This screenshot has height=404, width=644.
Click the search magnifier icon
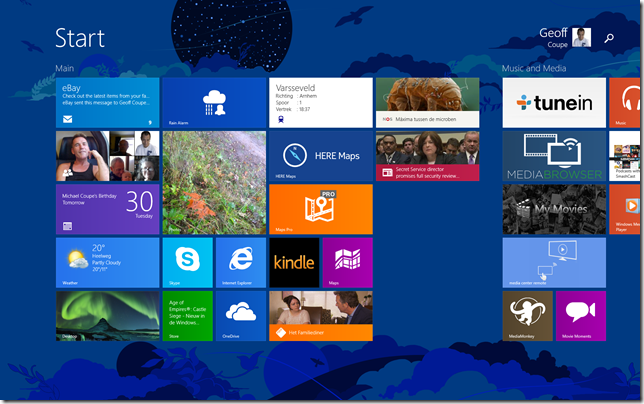[x=610, y=38]
